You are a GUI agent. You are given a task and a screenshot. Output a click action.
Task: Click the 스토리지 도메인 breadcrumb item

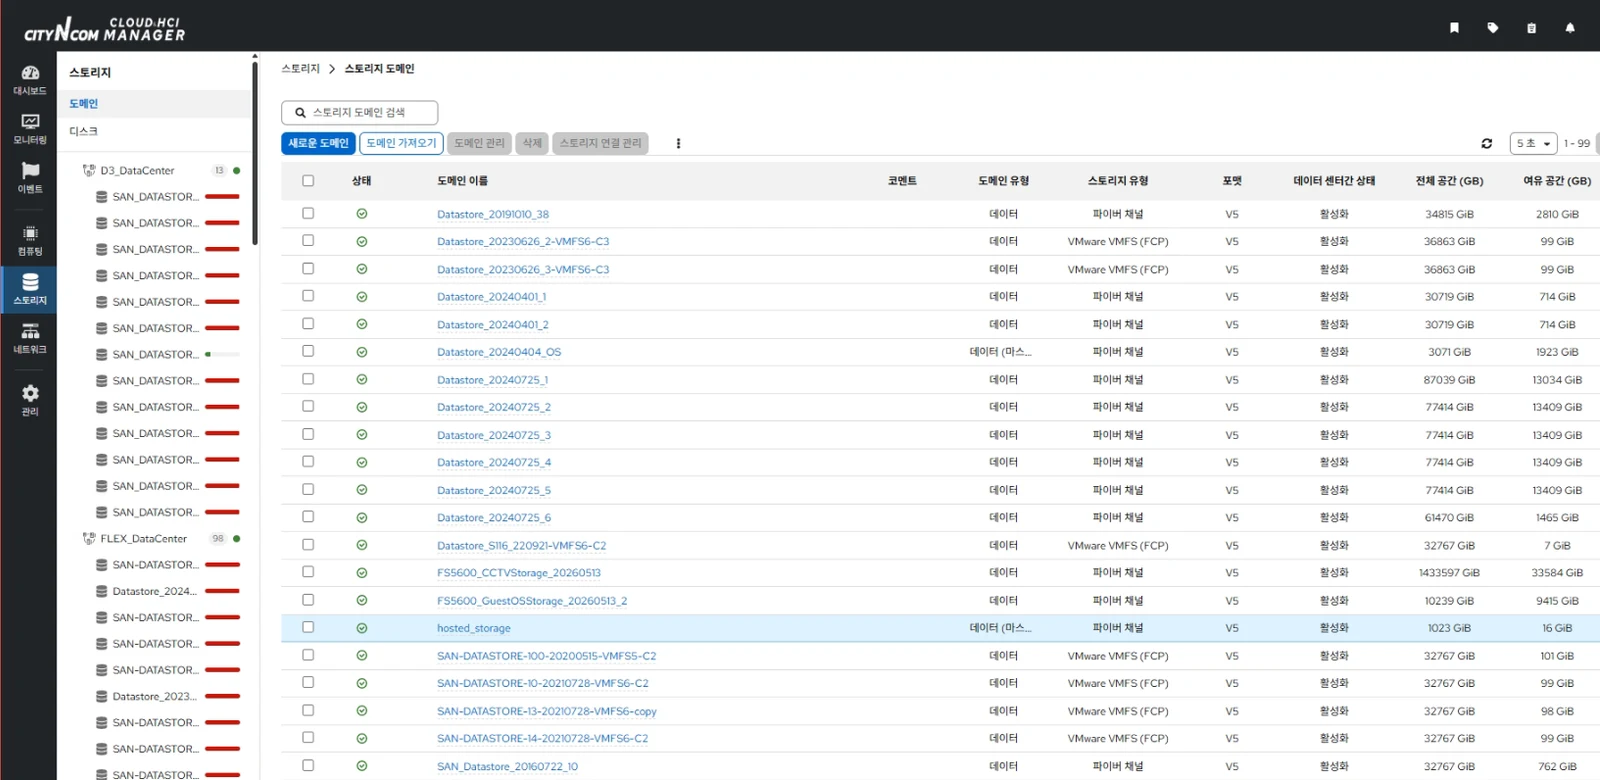(379, 69)
